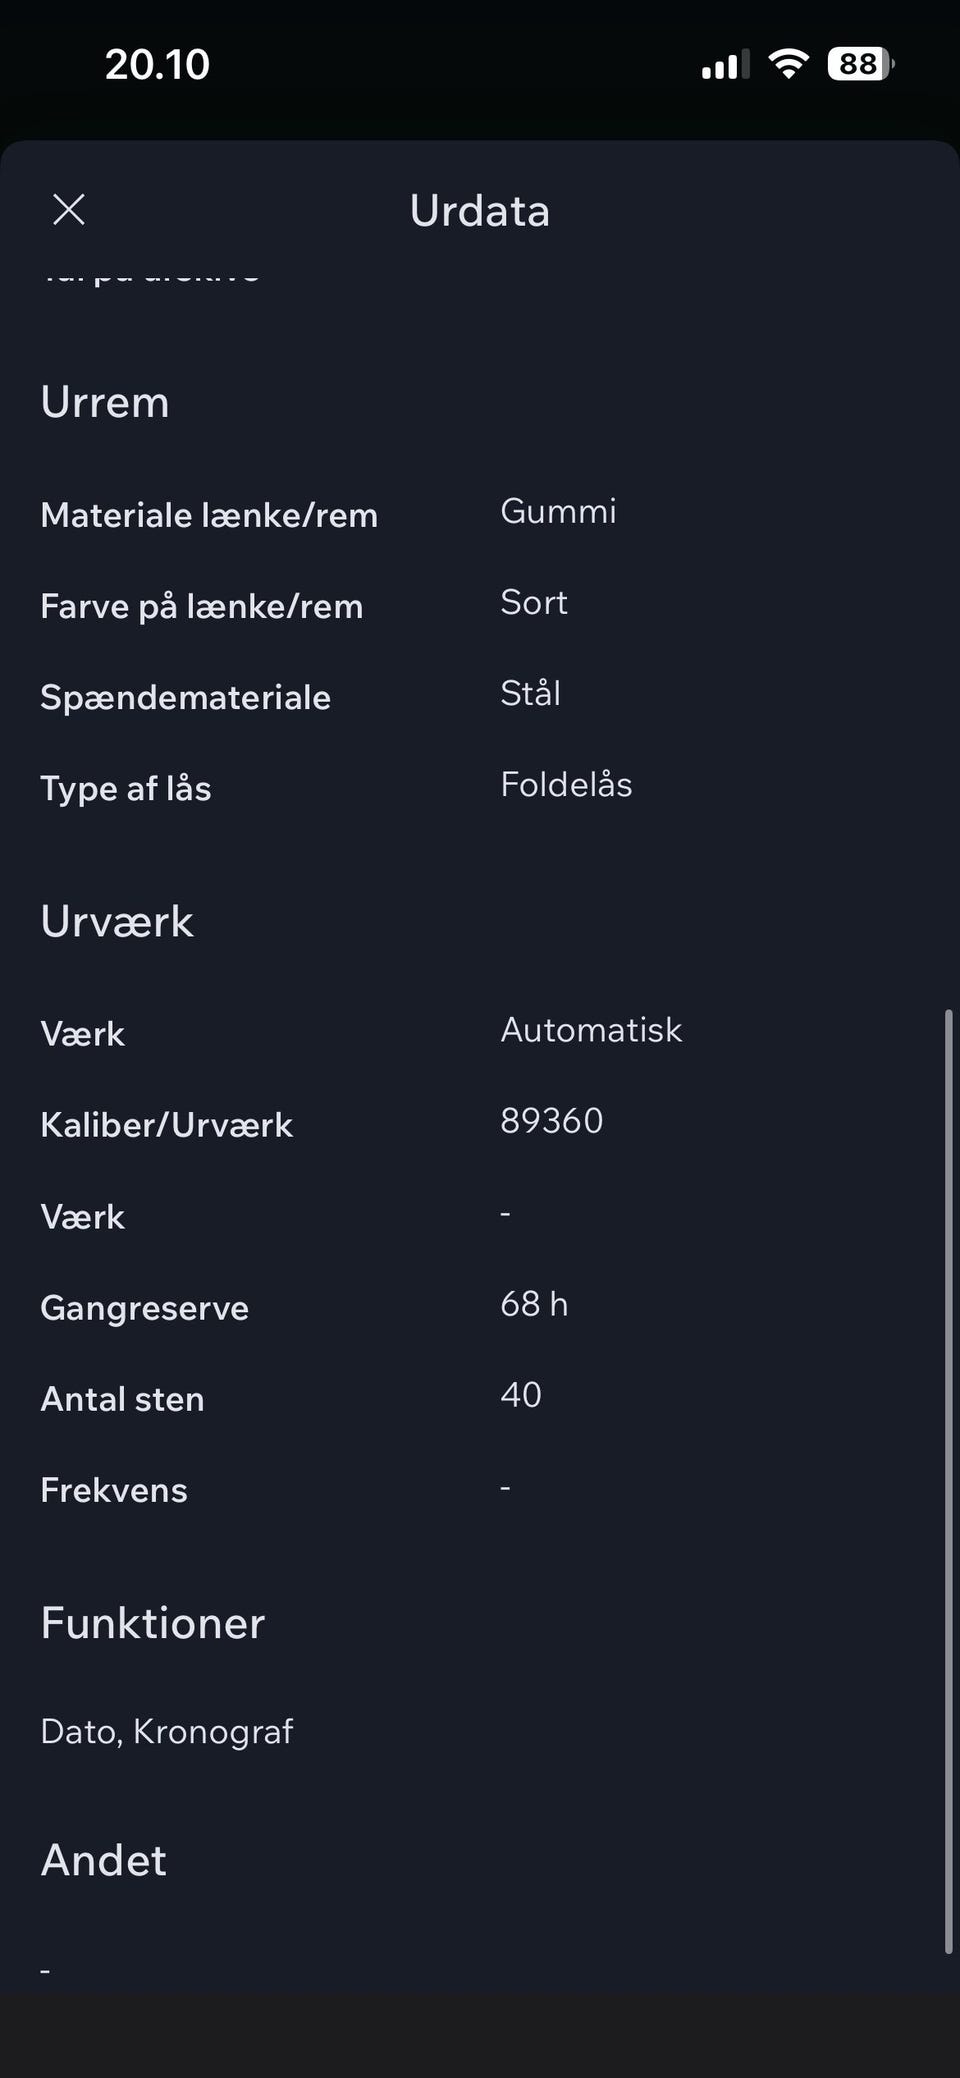Tap the cellular signal bars icon
The height and width of the screenshot is (2078, 960).
coord(725,66)
